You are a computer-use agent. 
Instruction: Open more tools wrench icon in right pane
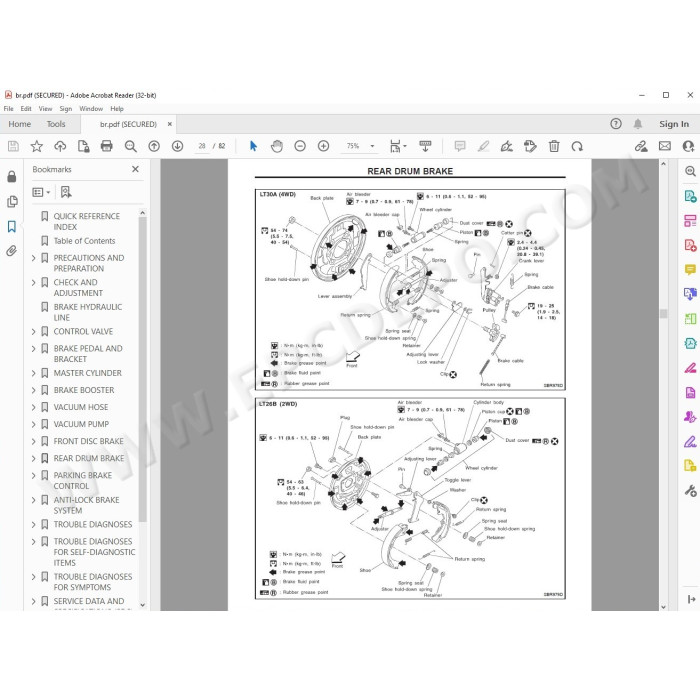pos(690,491)
